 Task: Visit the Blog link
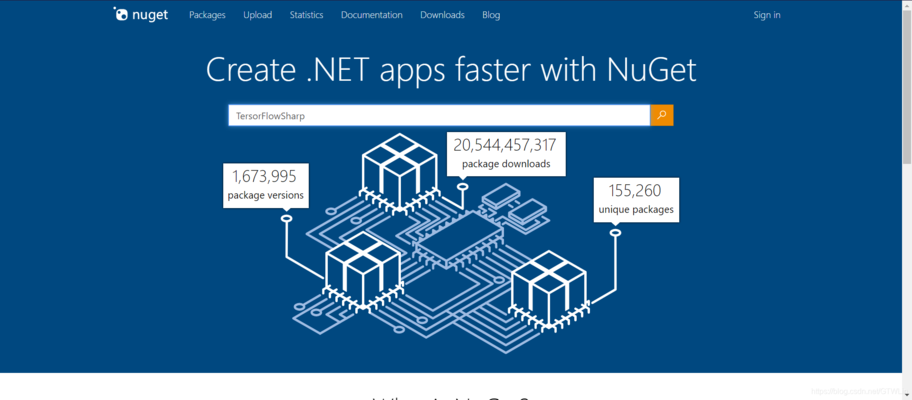(x=491, y=15)
